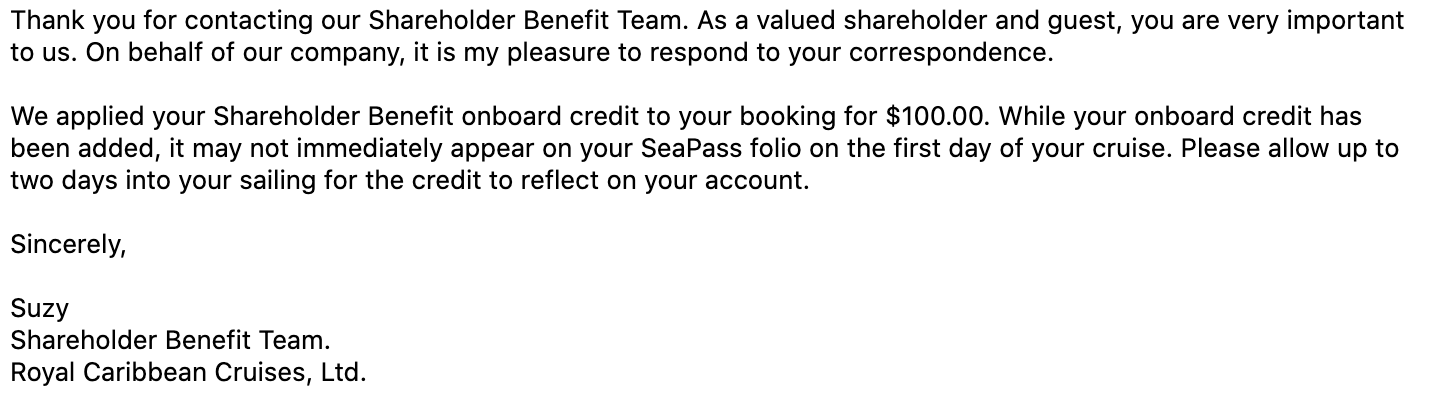
Task: Click the word "correspondence" in first paragraph
Action: click(x=948, y=52)
